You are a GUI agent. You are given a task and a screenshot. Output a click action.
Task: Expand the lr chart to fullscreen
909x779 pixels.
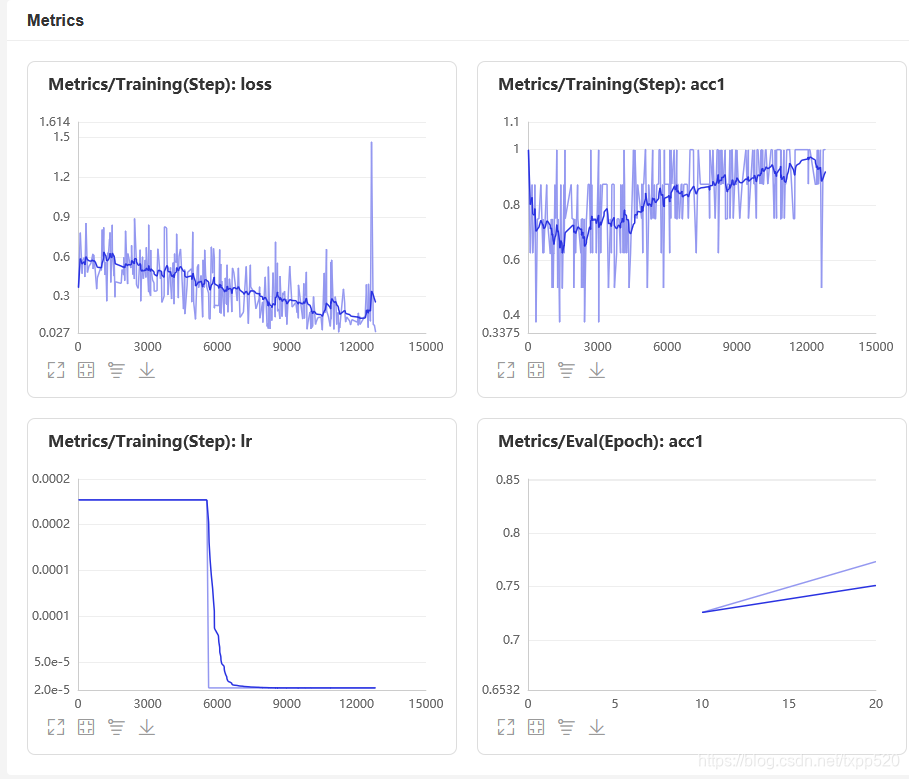[x=56, y=727]
